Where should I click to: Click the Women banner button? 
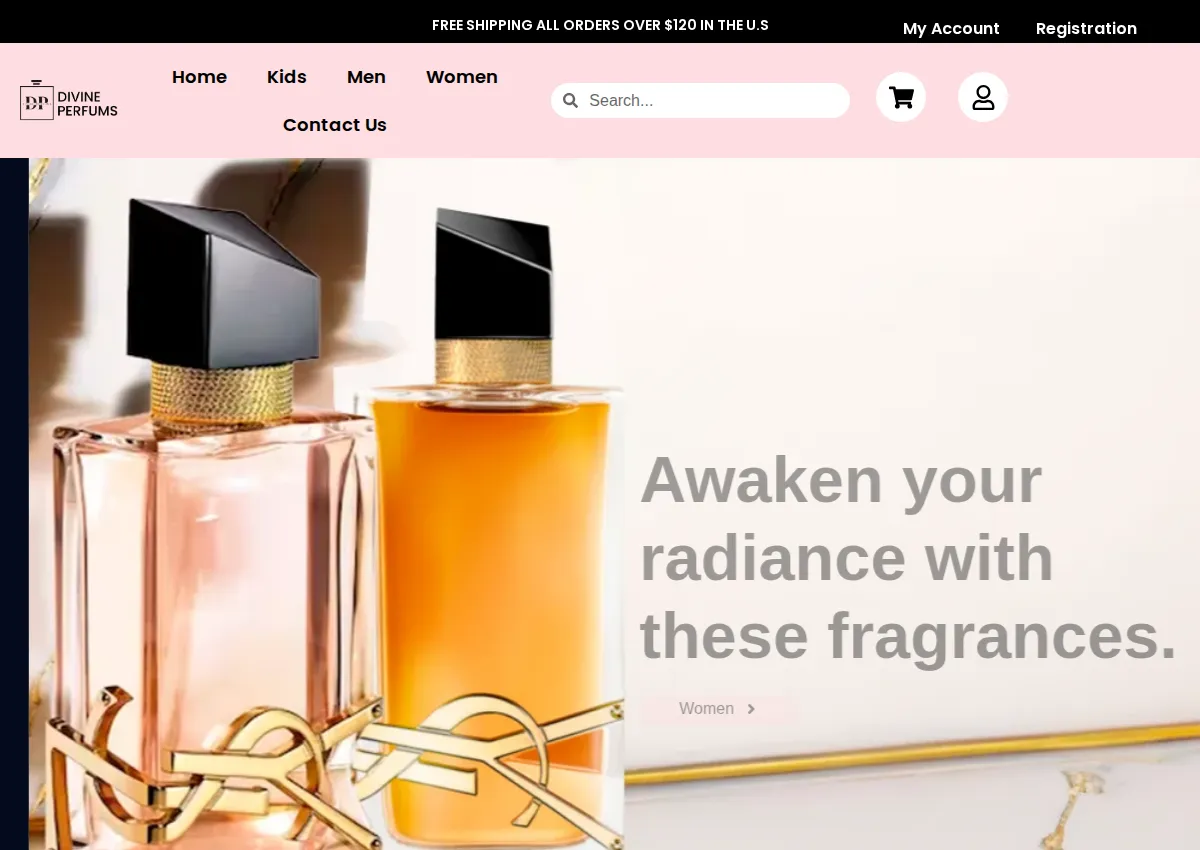coord(720,709)
